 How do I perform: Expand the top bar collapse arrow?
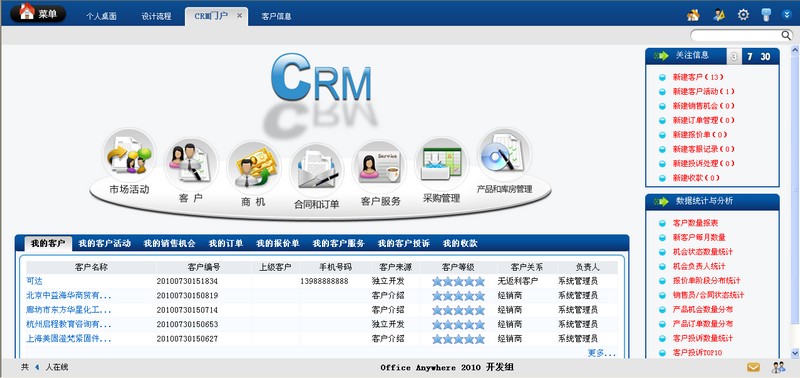[786, 15]
